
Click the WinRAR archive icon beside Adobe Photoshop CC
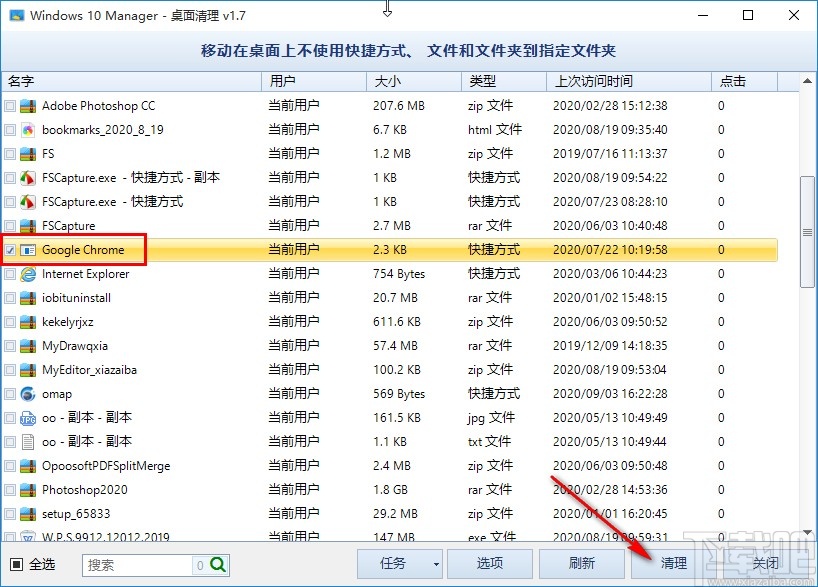point(30,105)
